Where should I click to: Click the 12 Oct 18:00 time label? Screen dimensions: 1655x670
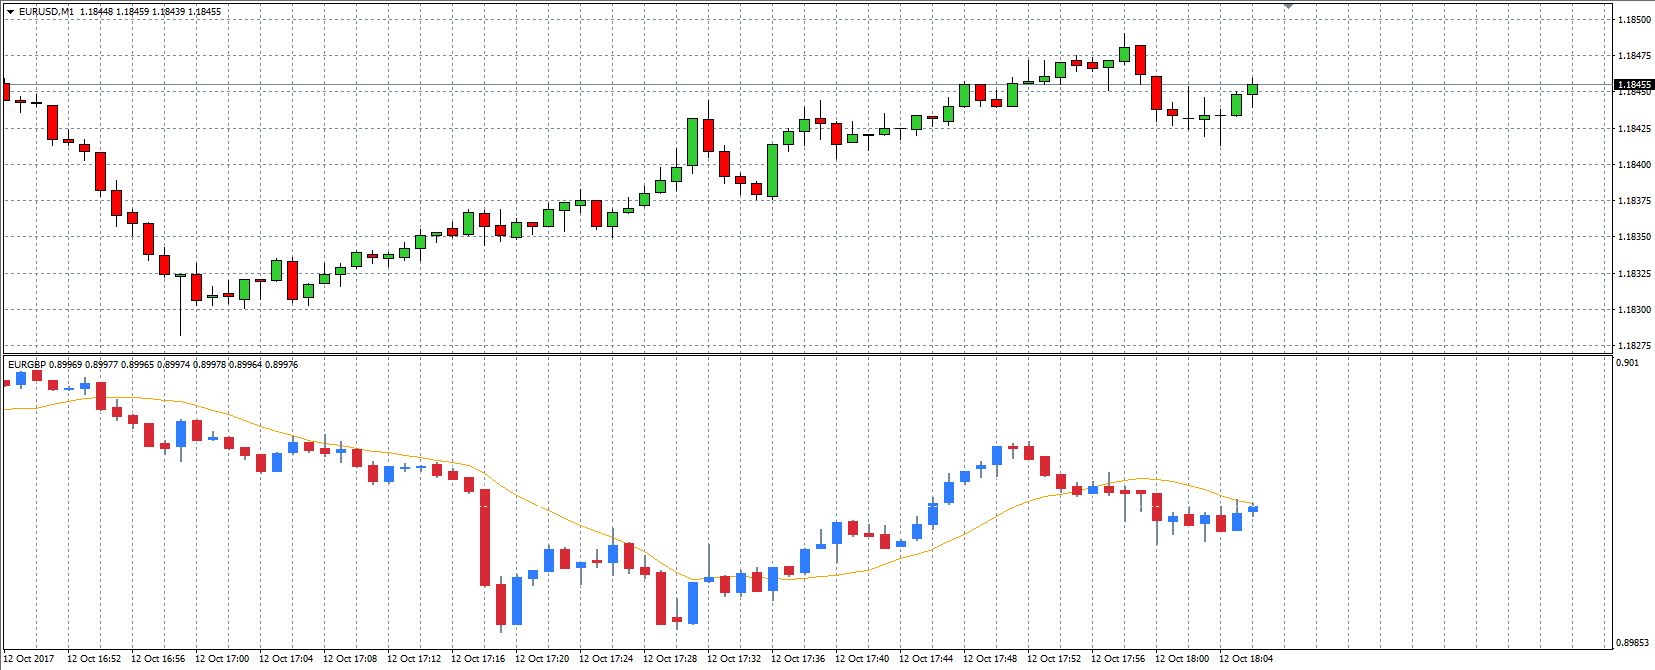point(1182,659)
